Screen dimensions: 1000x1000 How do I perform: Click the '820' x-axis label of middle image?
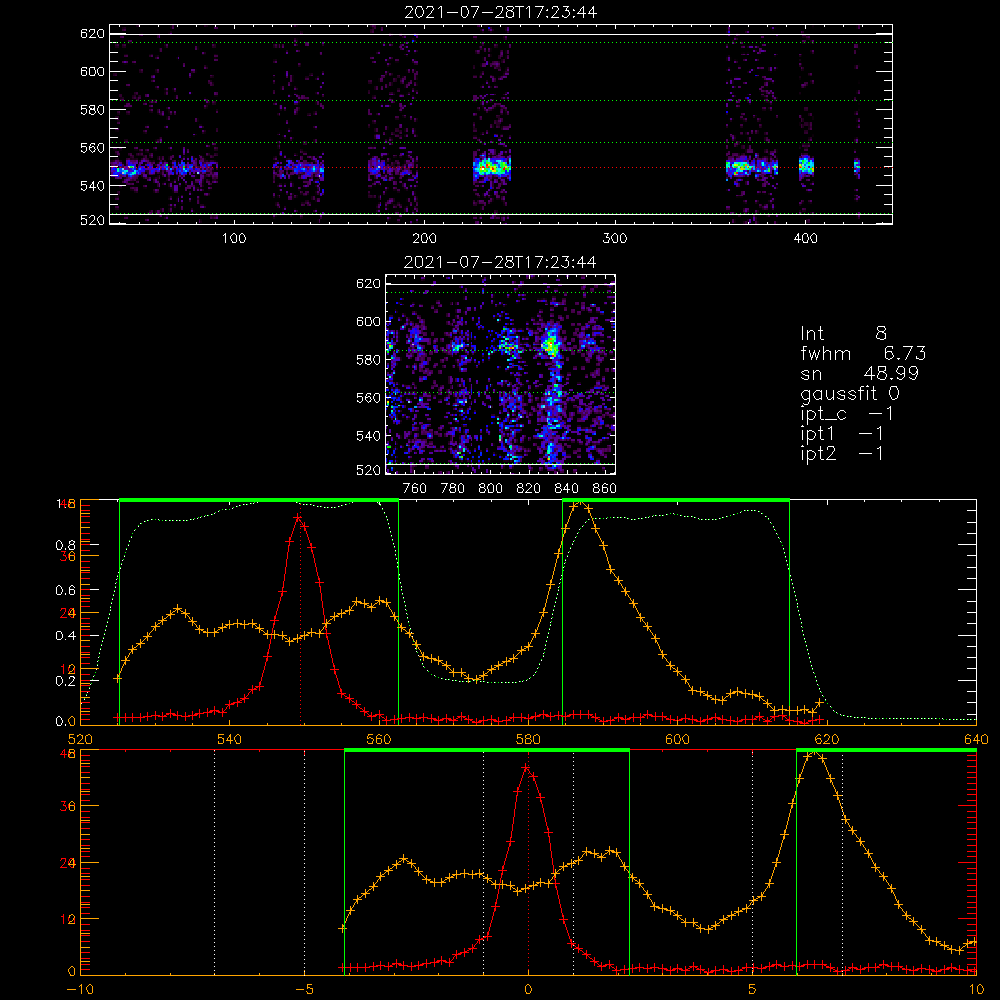(x=529, y=489)
